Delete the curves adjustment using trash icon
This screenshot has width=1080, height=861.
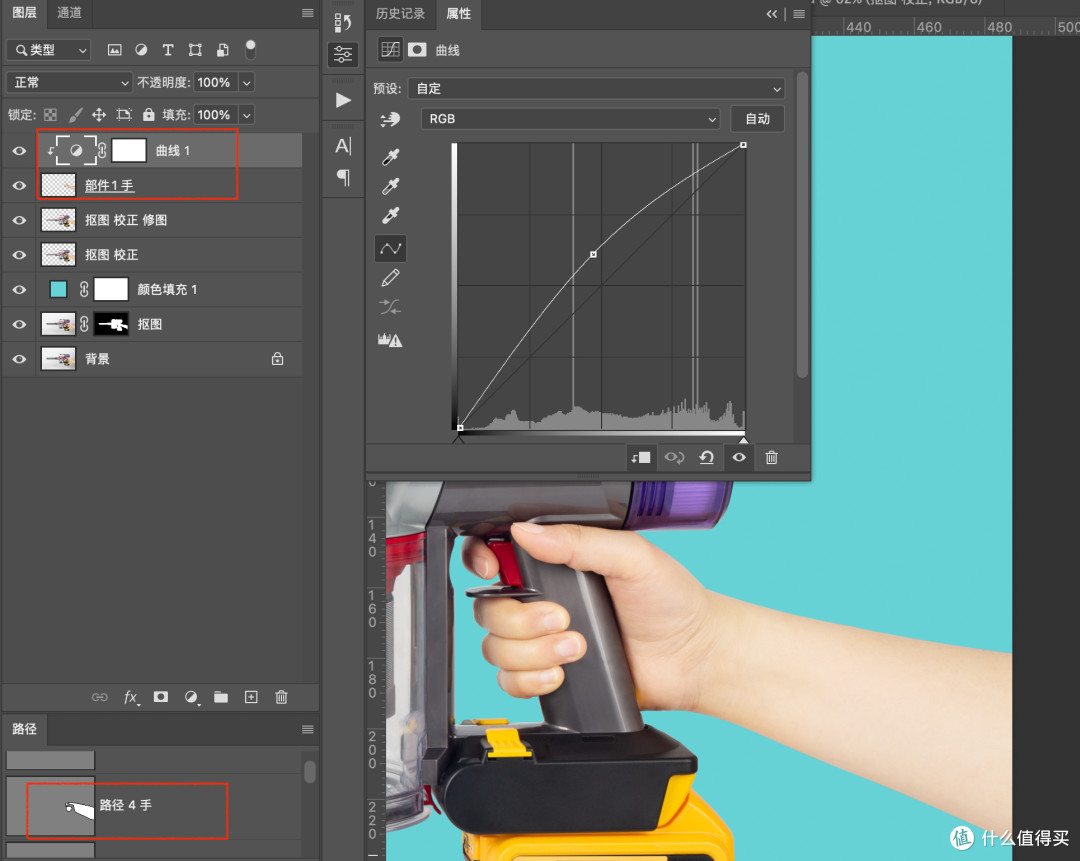[x=771, y=457]
